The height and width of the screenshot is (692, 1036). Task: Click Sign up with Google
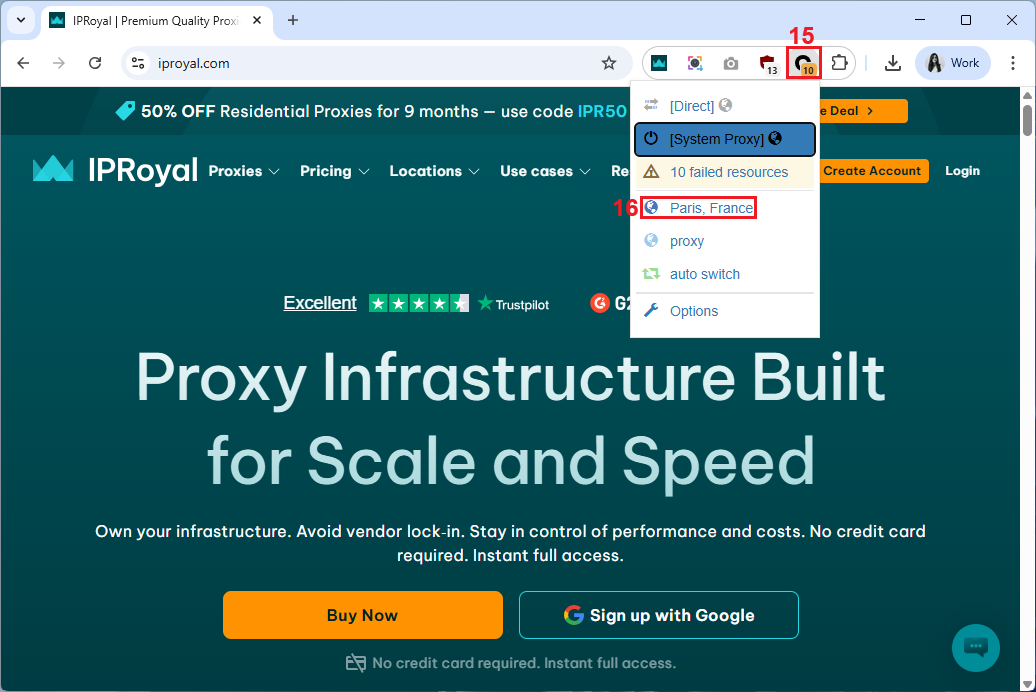point(658,615)
